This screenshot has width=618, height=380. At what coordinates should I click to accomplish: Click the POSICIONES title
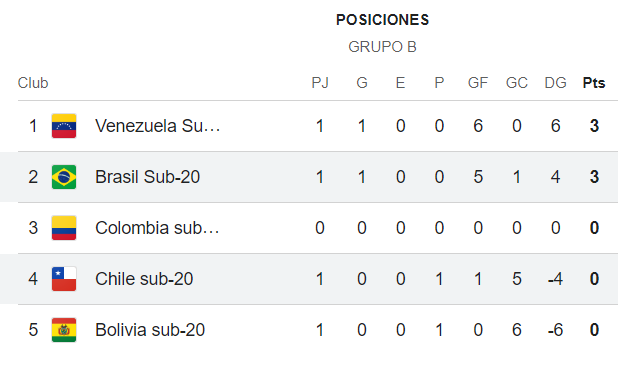382,20
